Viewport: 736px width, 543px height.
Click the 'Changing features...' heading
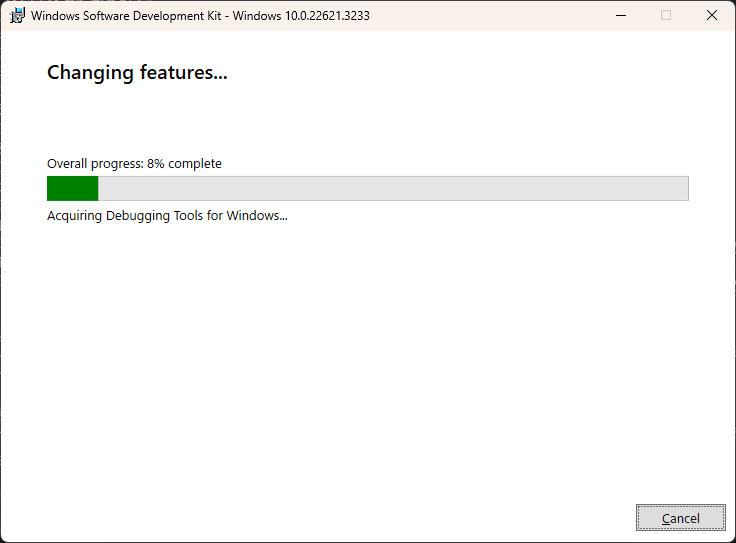pos(137,73)
